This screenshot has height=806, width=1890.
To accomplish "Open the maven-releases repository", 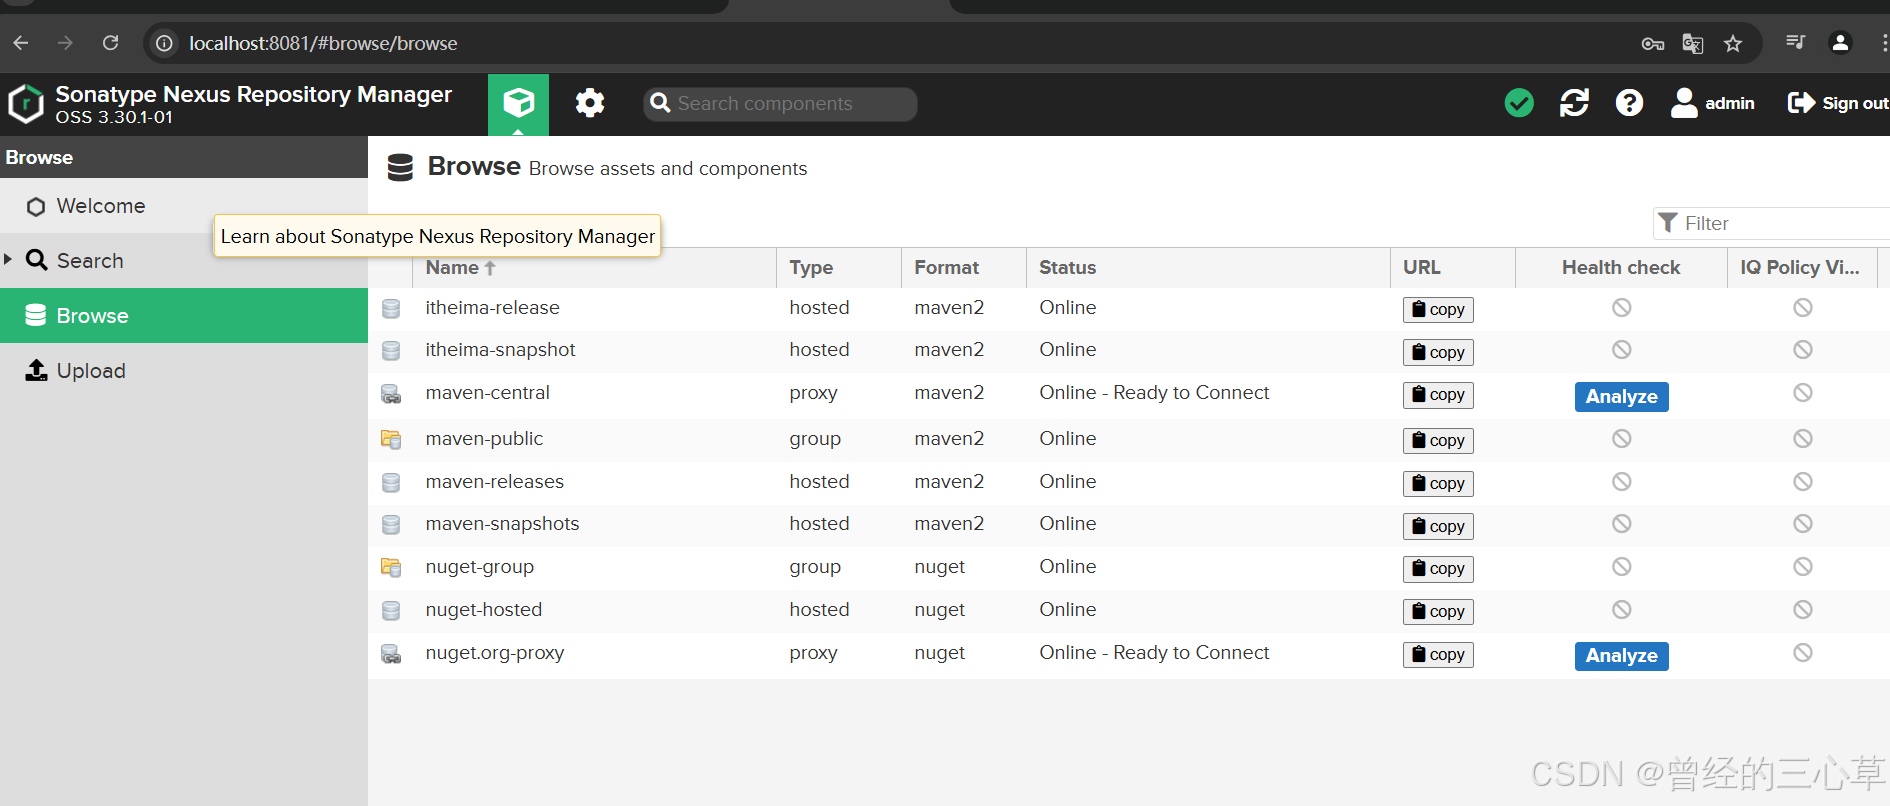I will tap(494, 482).
